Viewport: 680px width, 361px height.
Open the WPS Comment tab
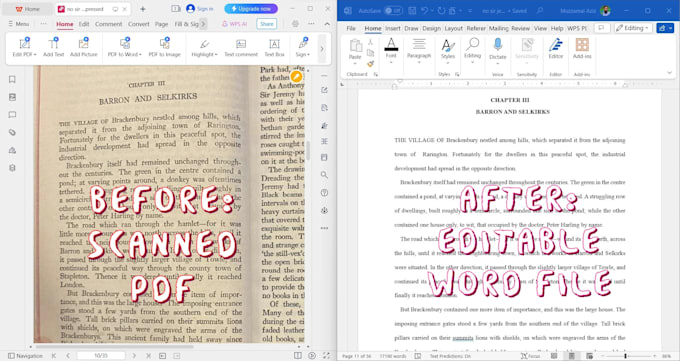tap(109, 24)
